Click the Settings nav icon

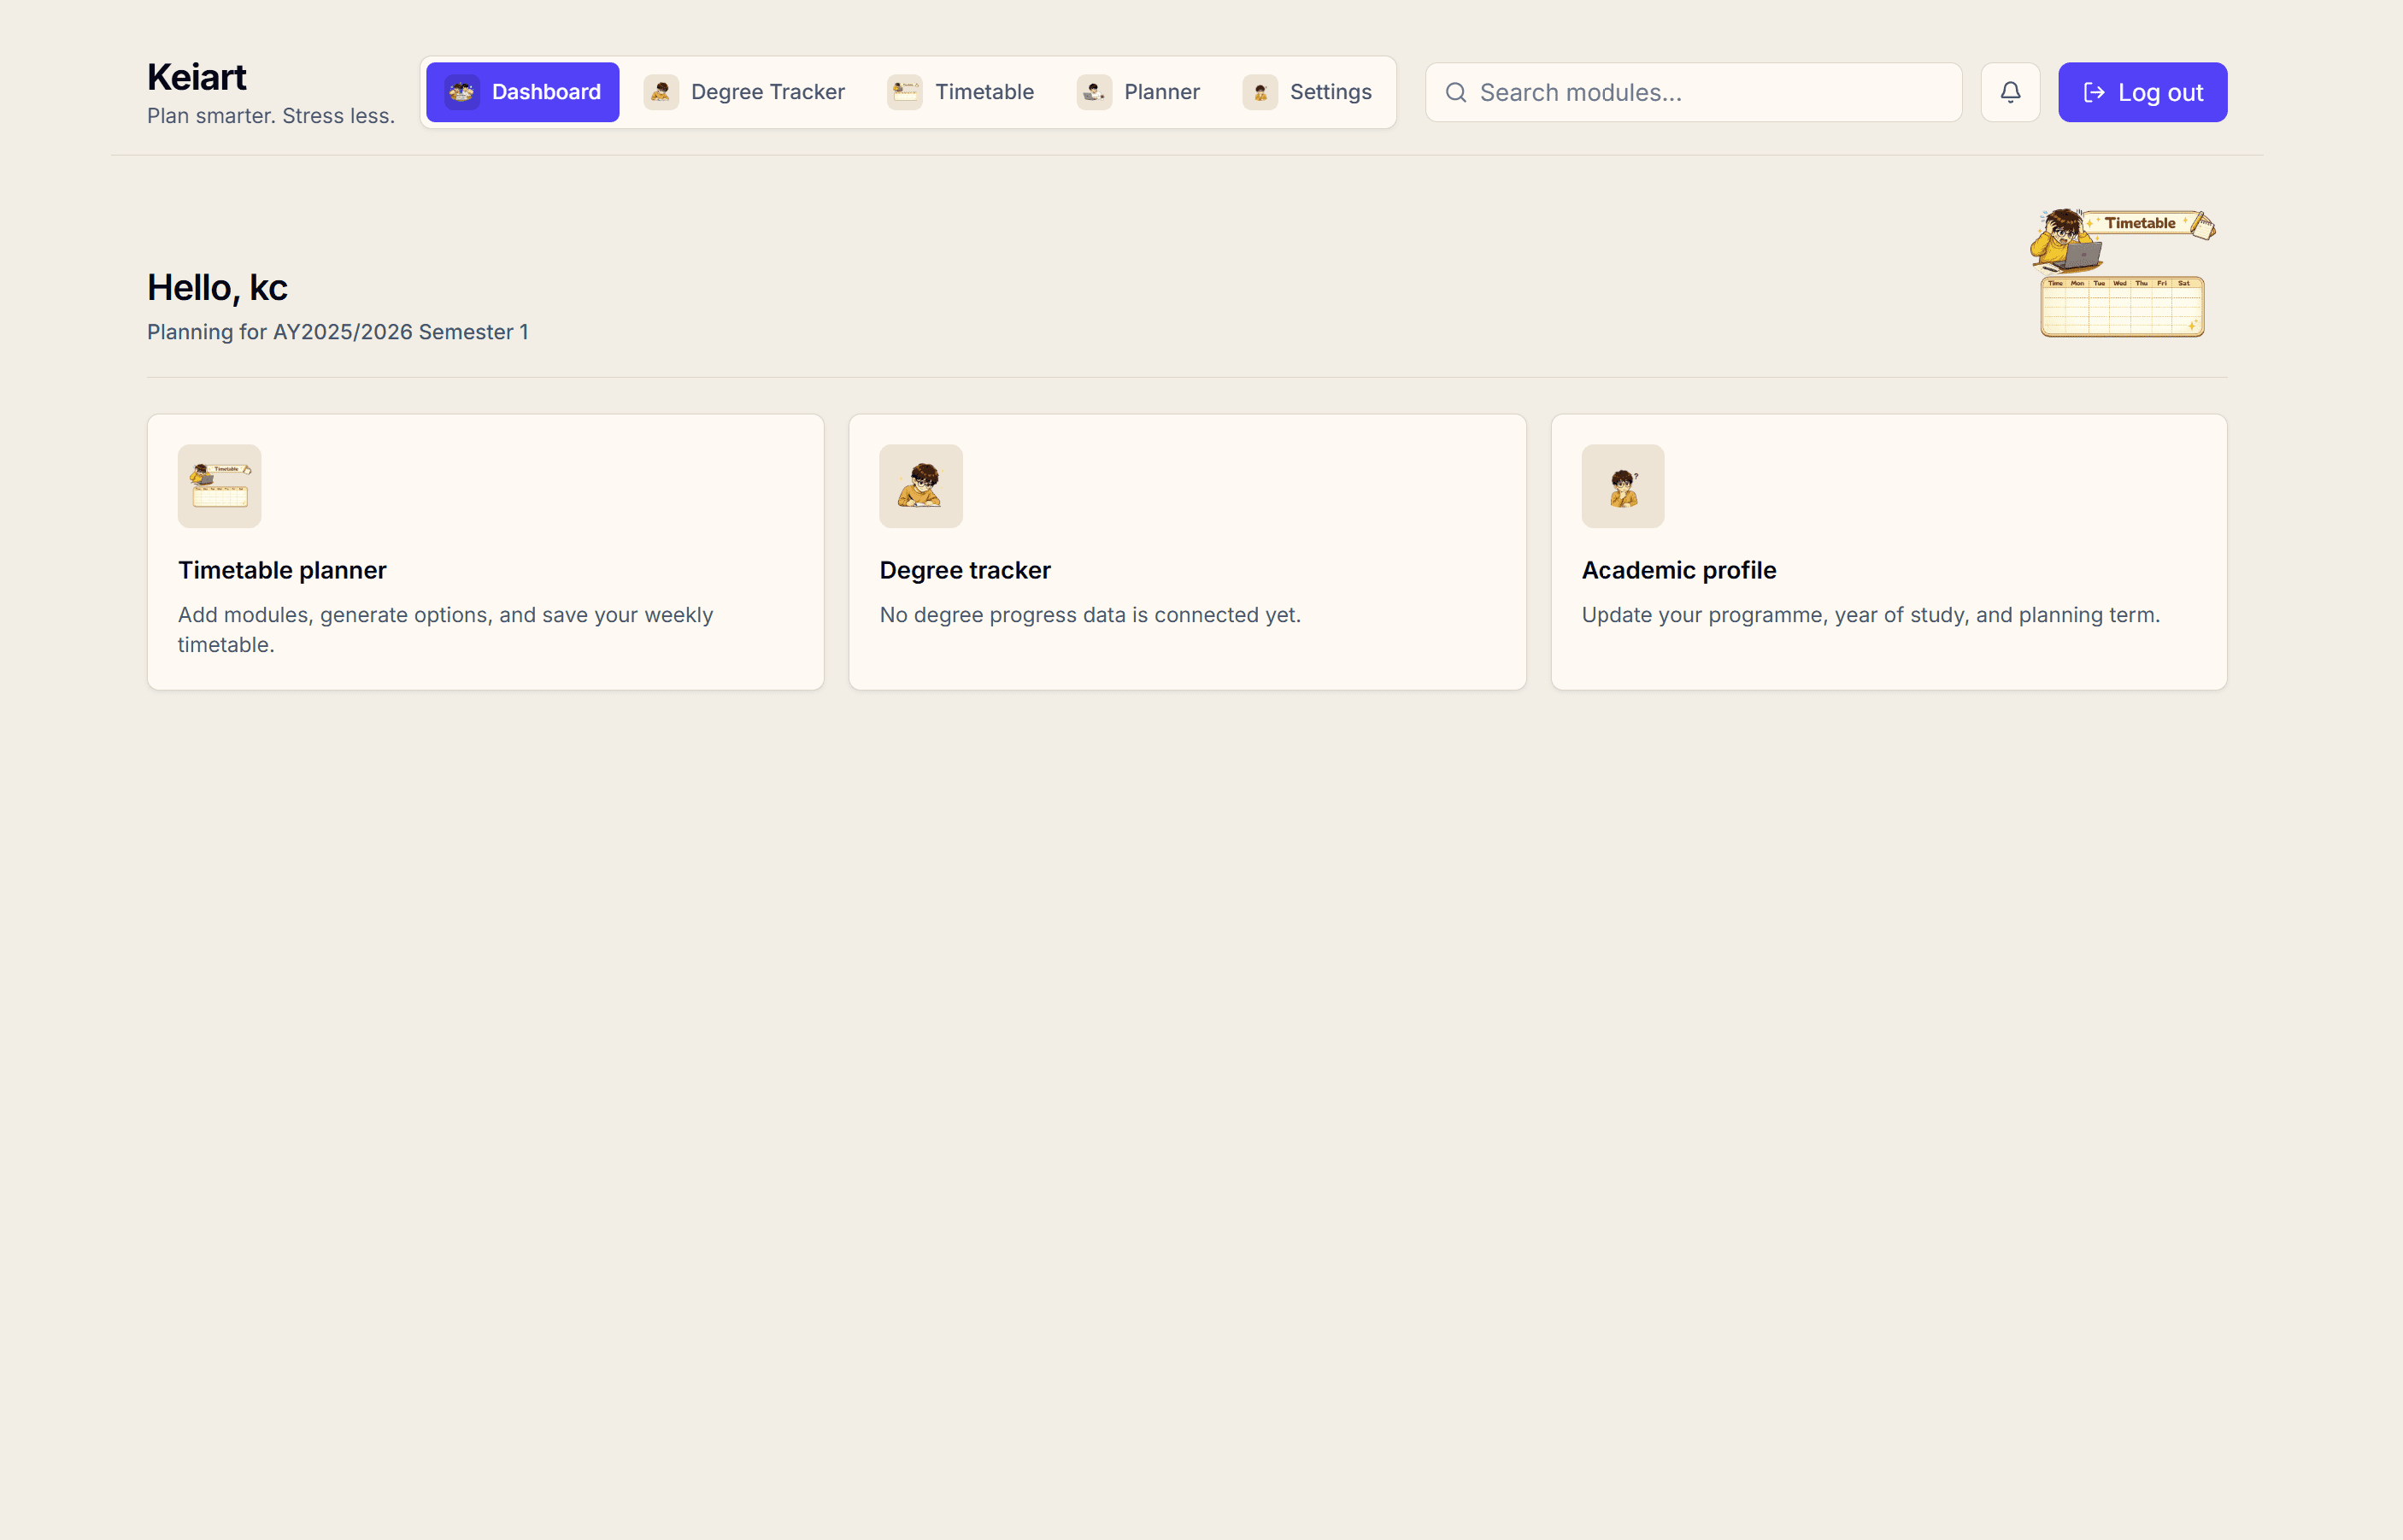click(1260, 92)
